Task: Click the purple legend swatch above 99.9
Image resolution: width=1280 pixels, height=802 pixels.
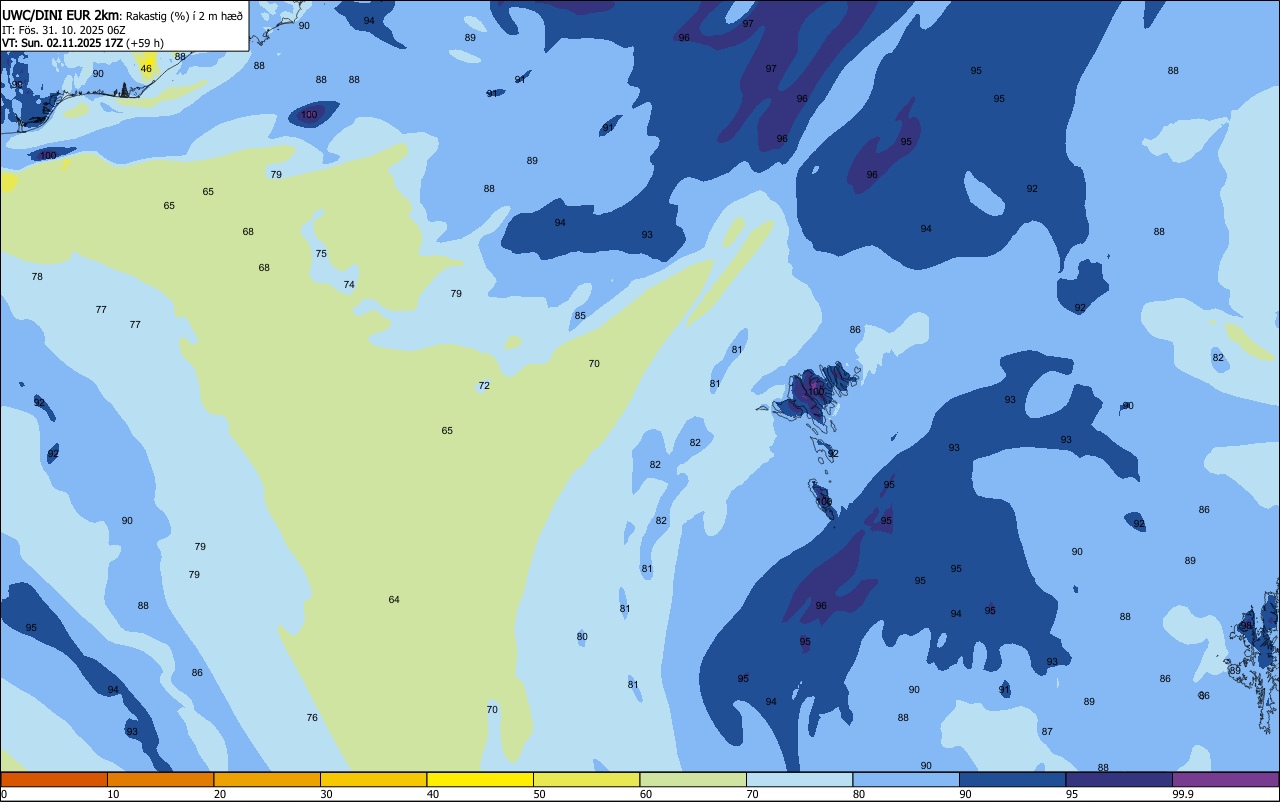Action: coord(1225,779)
